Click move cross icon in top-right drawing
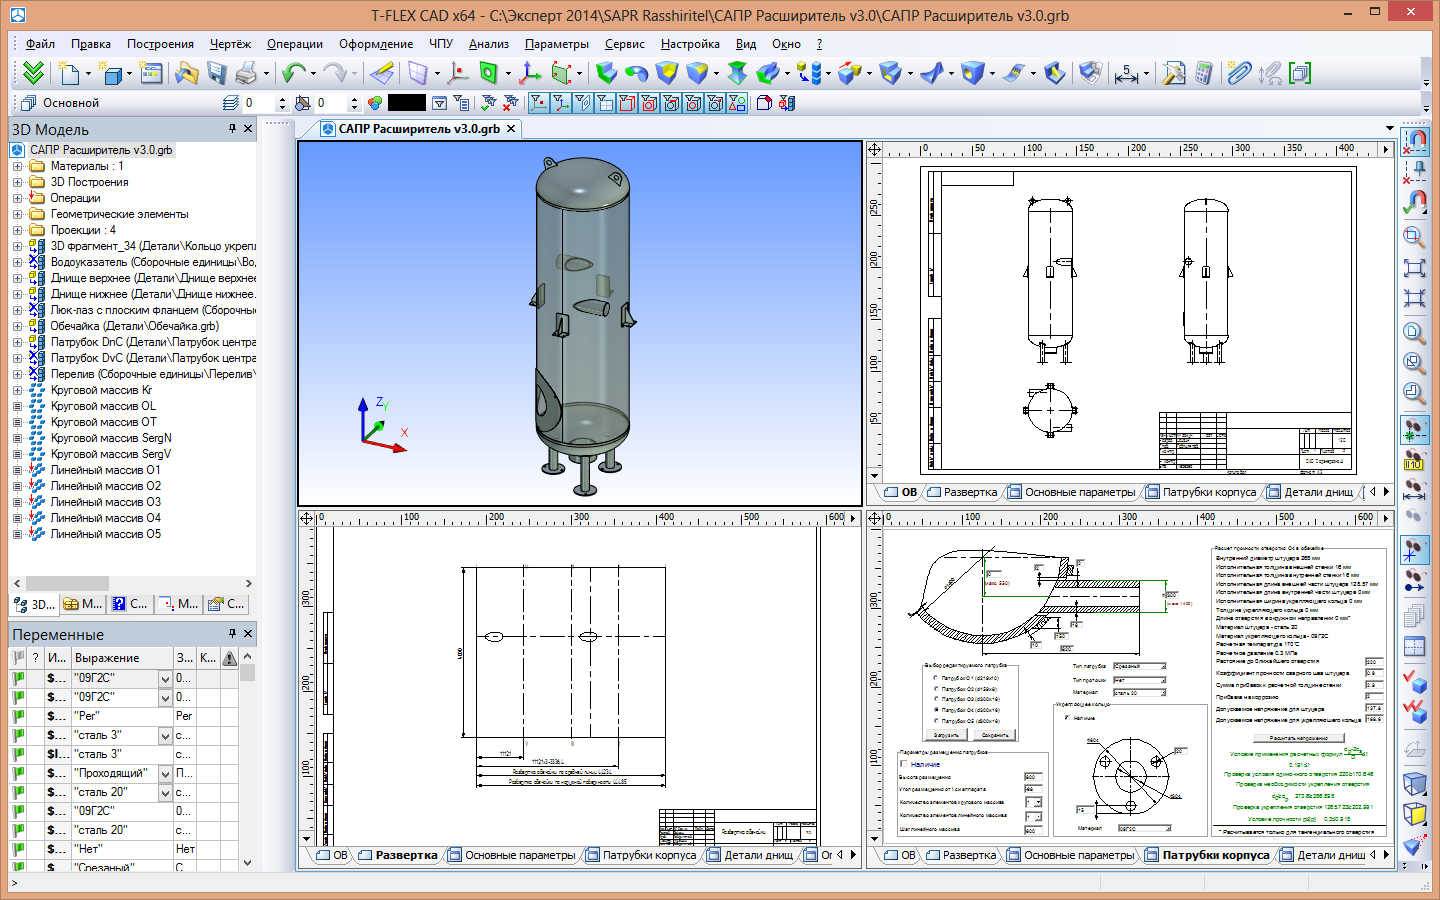1440x900 pixels. pyautogui.click(x=875, y=149)
